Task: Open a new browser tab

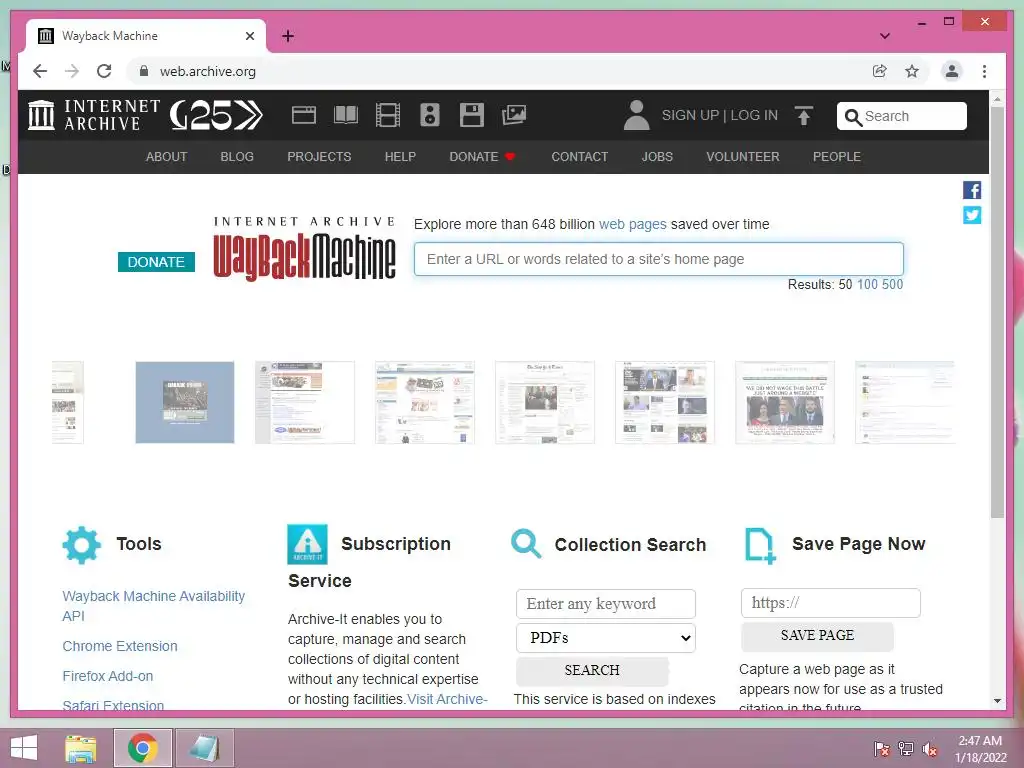Action: [x=288, y=36]
